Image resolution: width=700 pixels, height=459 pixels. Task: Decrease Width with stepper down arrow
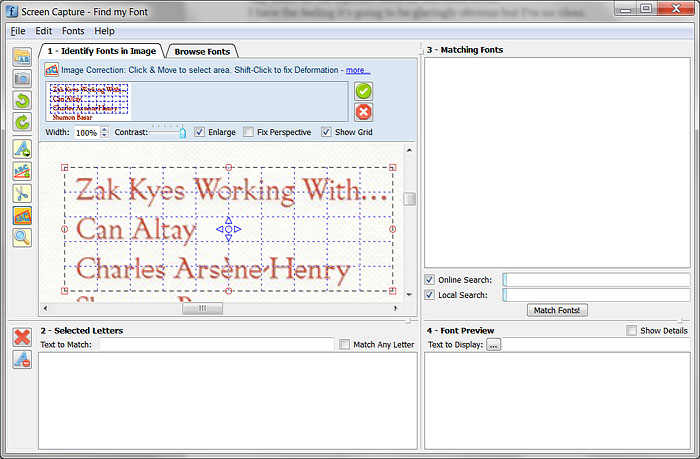(104, 135)
